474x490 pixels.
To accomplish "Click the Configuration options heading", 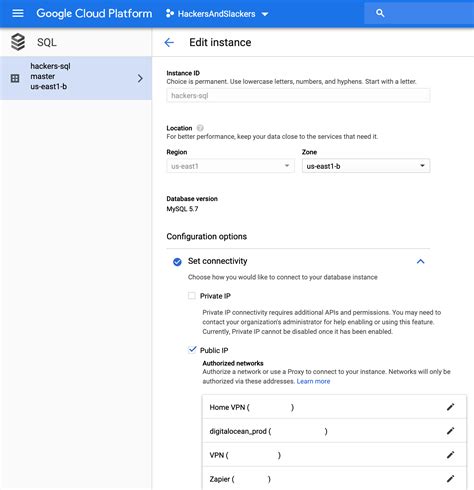I will (207, 236).
